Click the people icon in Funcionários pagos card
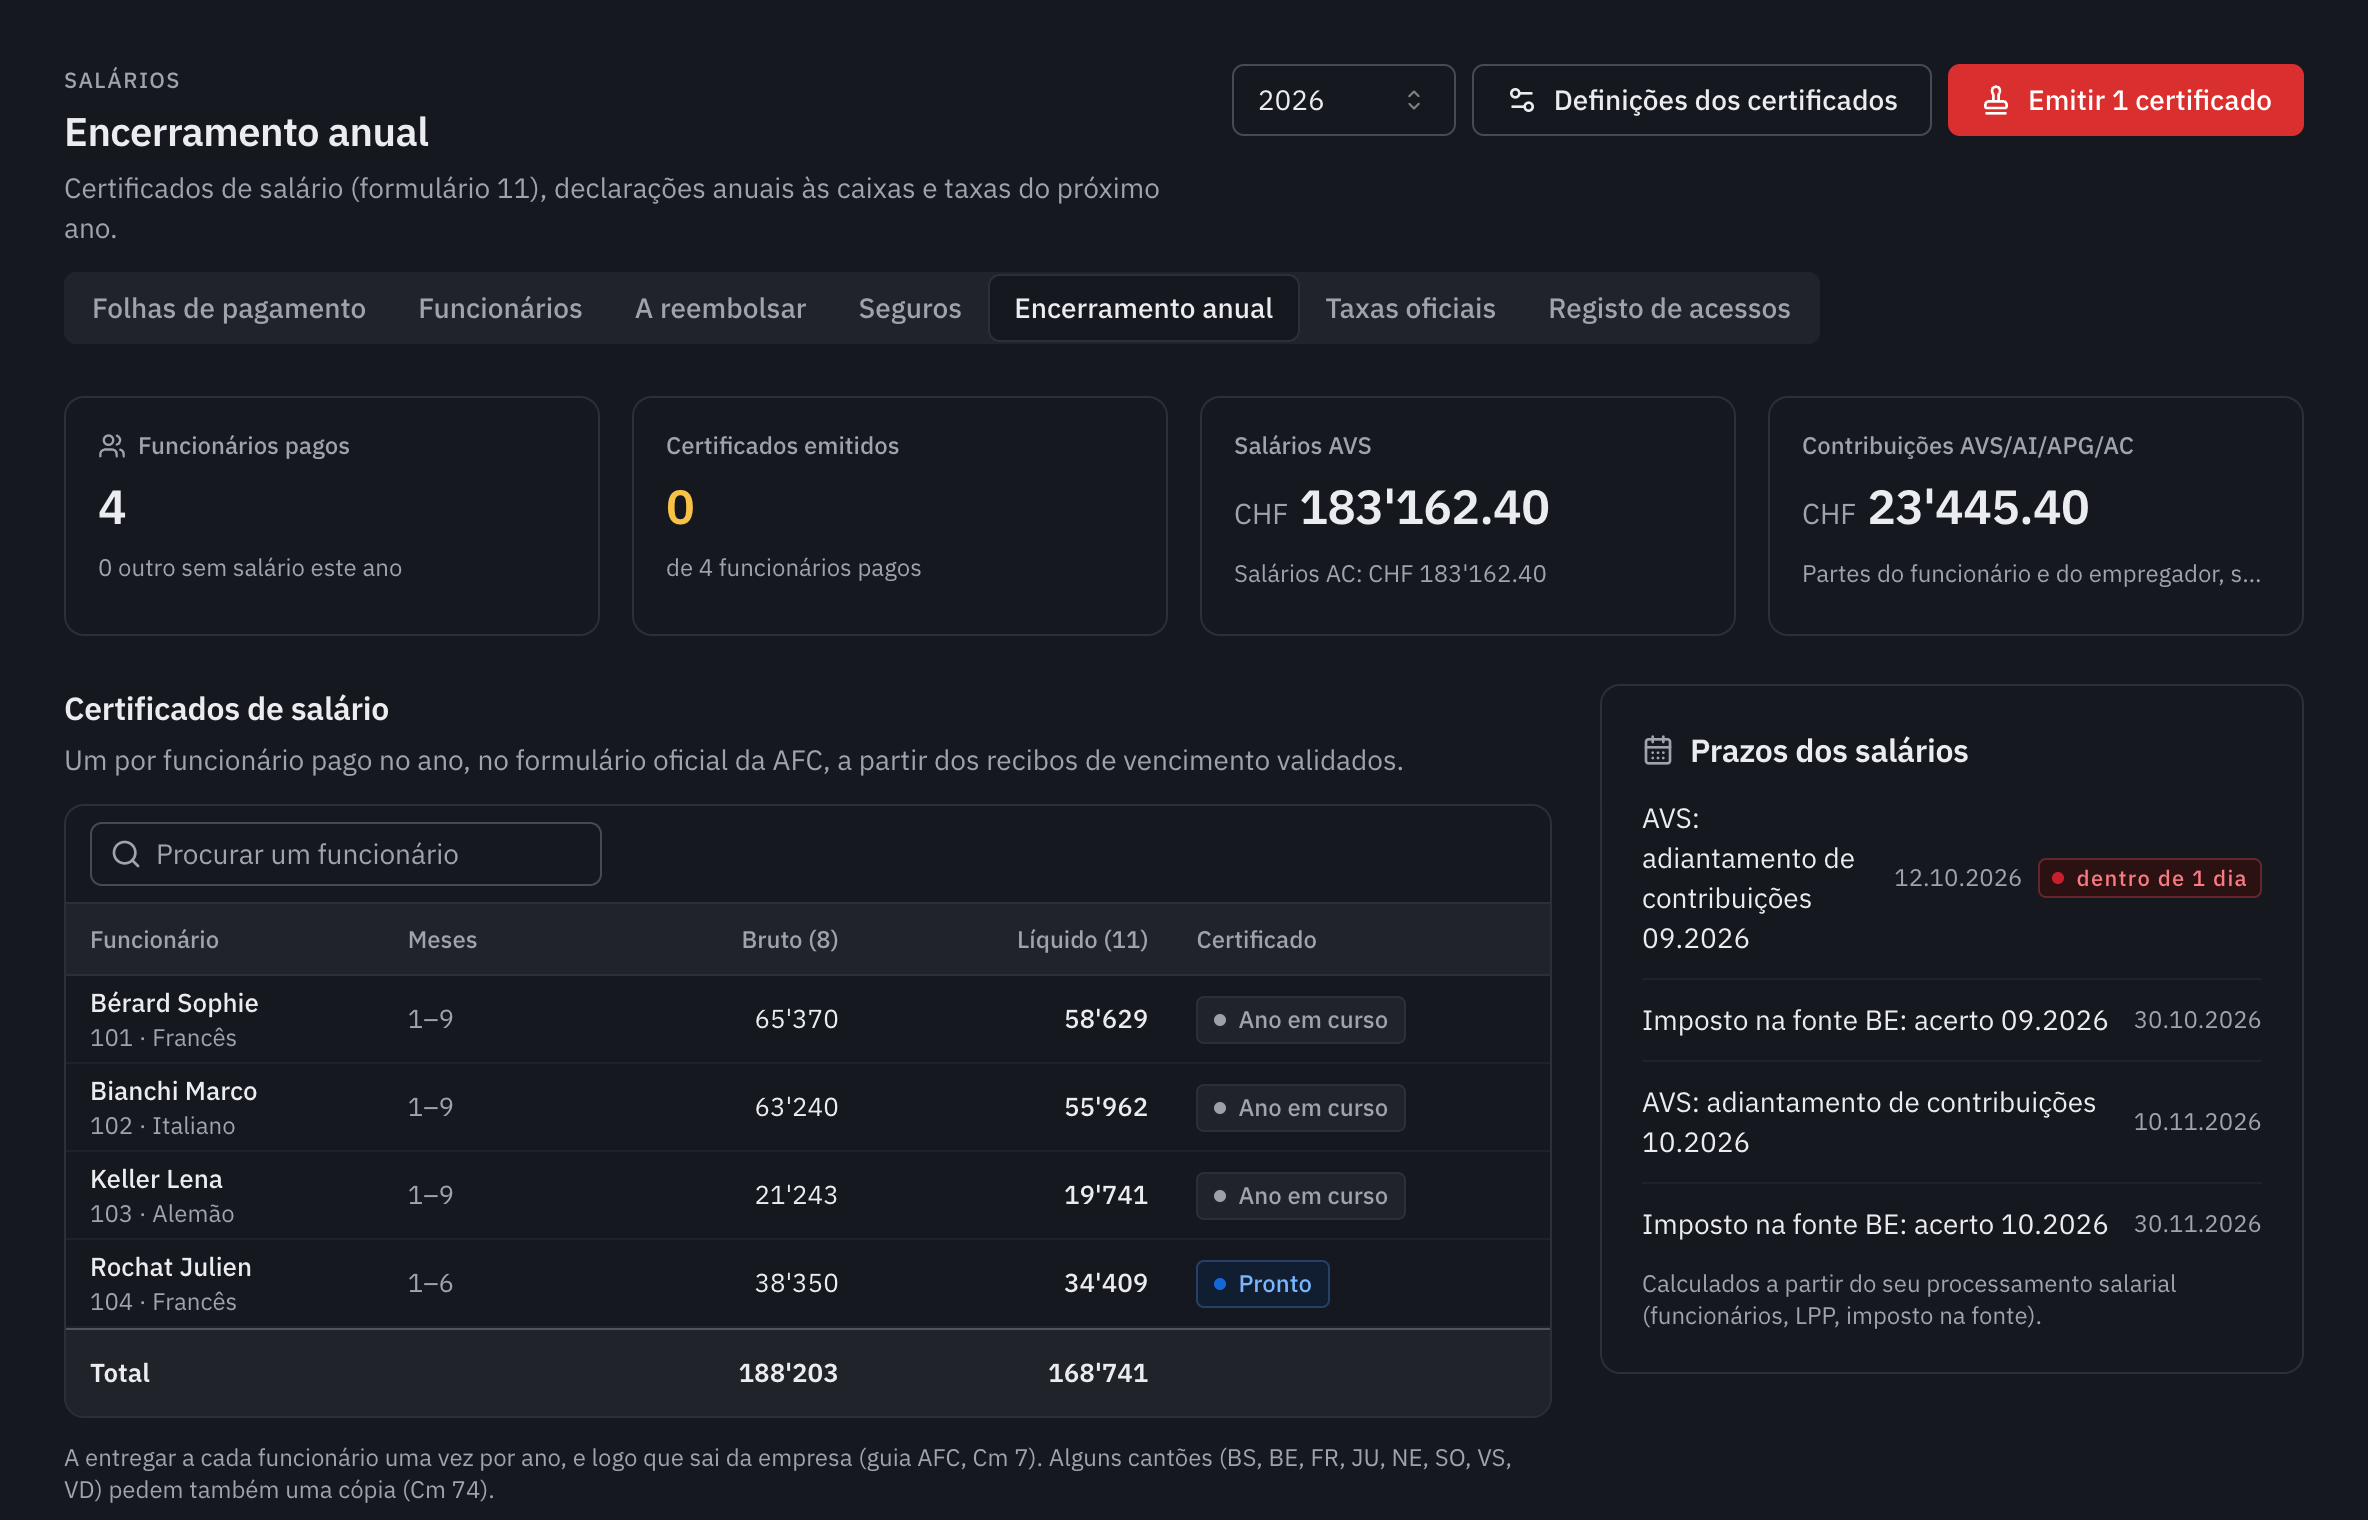Screen dimensions: 2368x1520 (x=111, y=446)
